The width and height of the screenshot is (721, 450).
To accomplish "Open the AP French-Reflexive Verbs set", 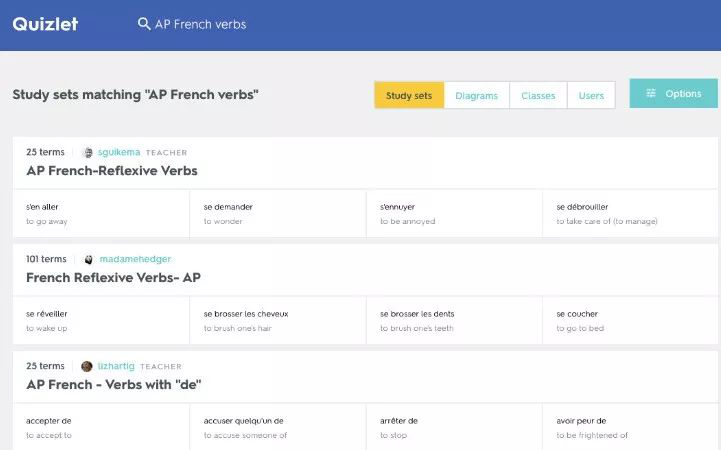I will (112, 171).
